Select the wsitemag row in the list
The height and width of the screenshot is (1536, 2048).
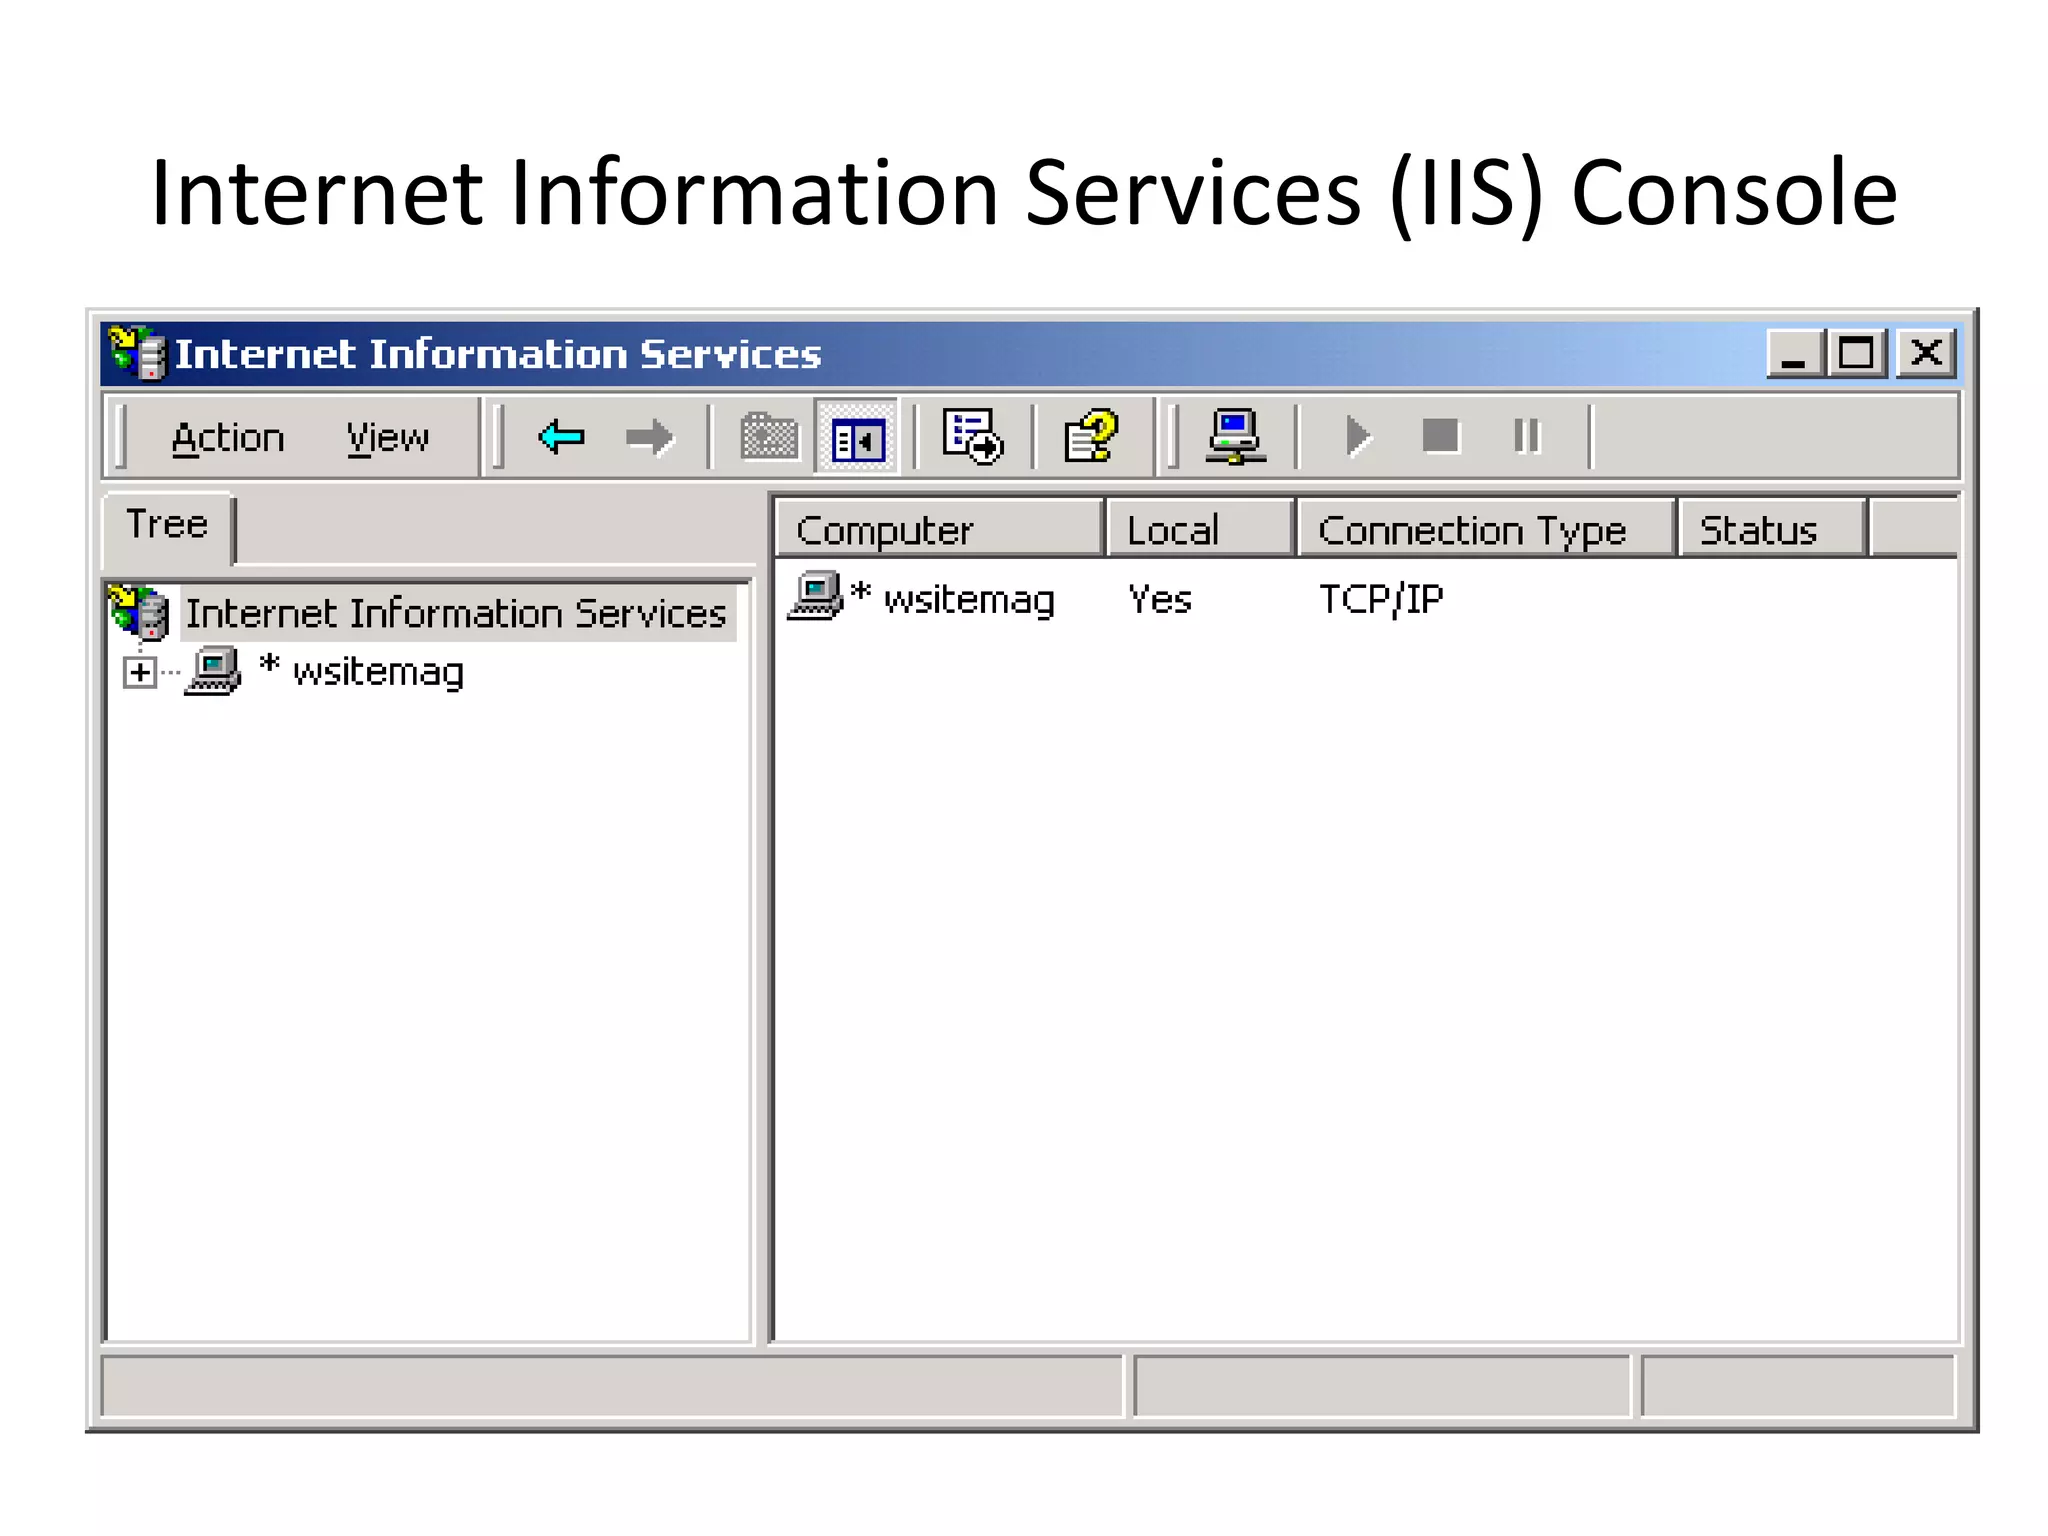coord(1364,599)
